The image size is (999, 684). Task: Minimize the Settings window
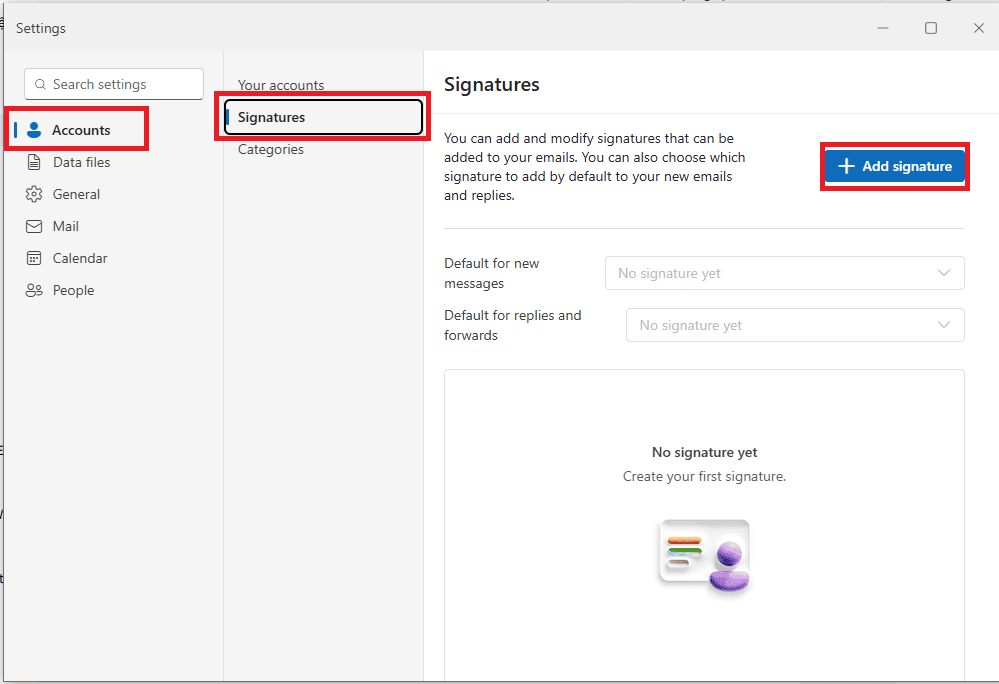click(x=882, y=28)
